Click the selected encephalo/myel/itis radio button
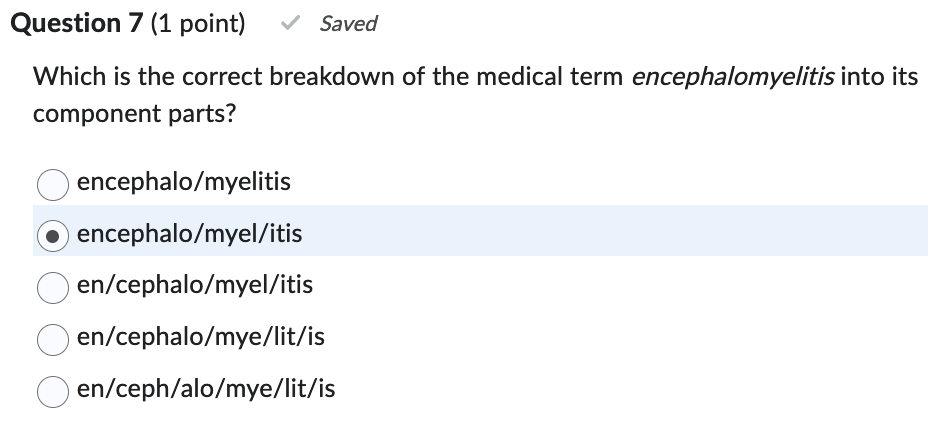The width and height of the screenshot is (928, 430). [52, 235]
